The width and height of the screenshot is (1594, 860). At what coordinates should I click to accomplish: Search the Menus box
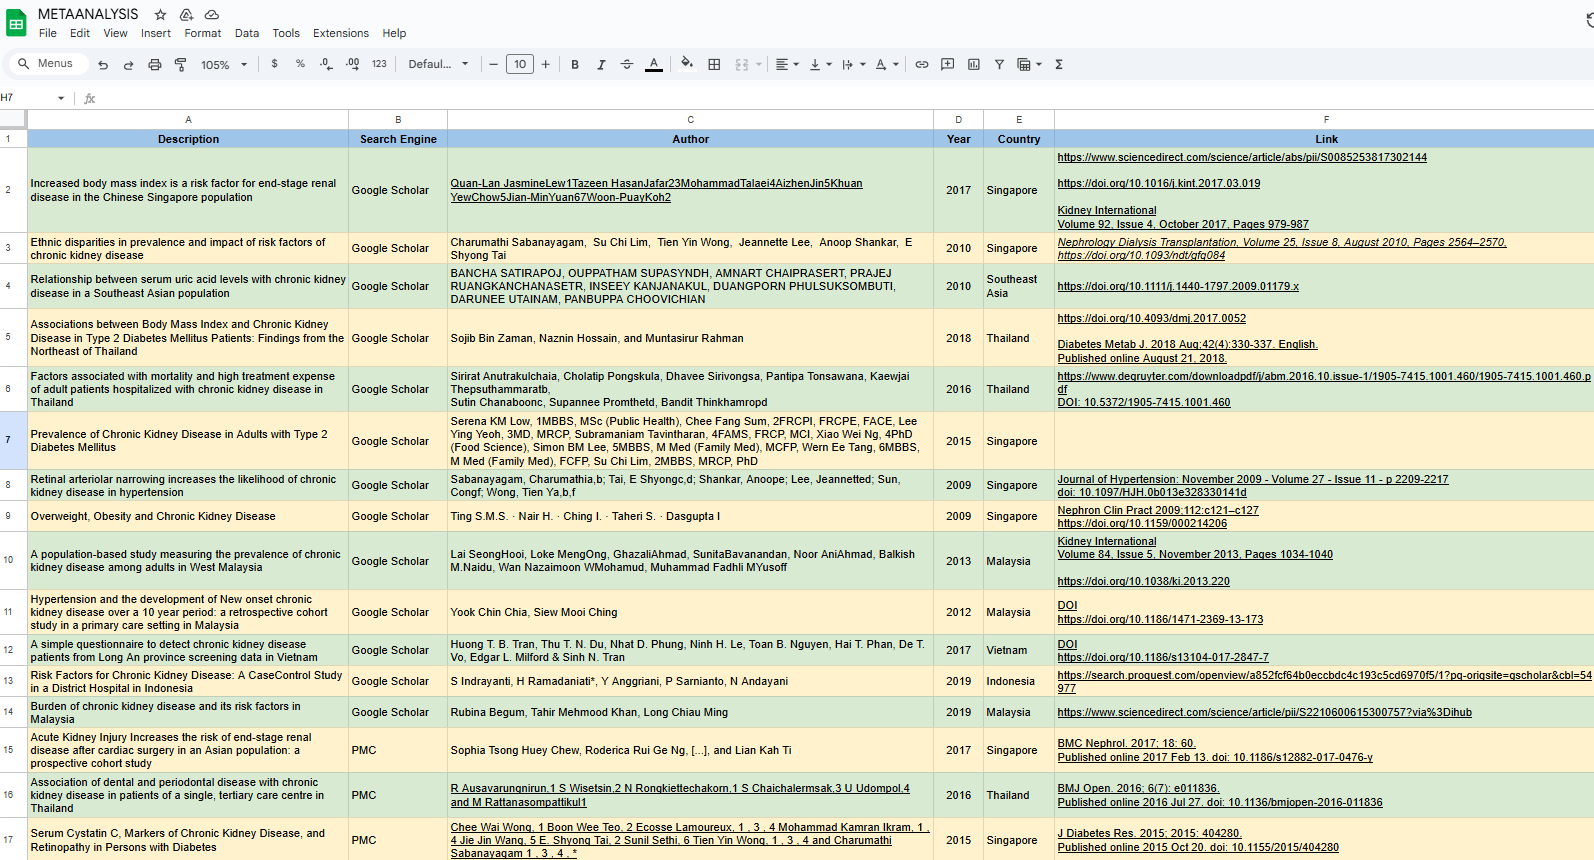point(46,64)
